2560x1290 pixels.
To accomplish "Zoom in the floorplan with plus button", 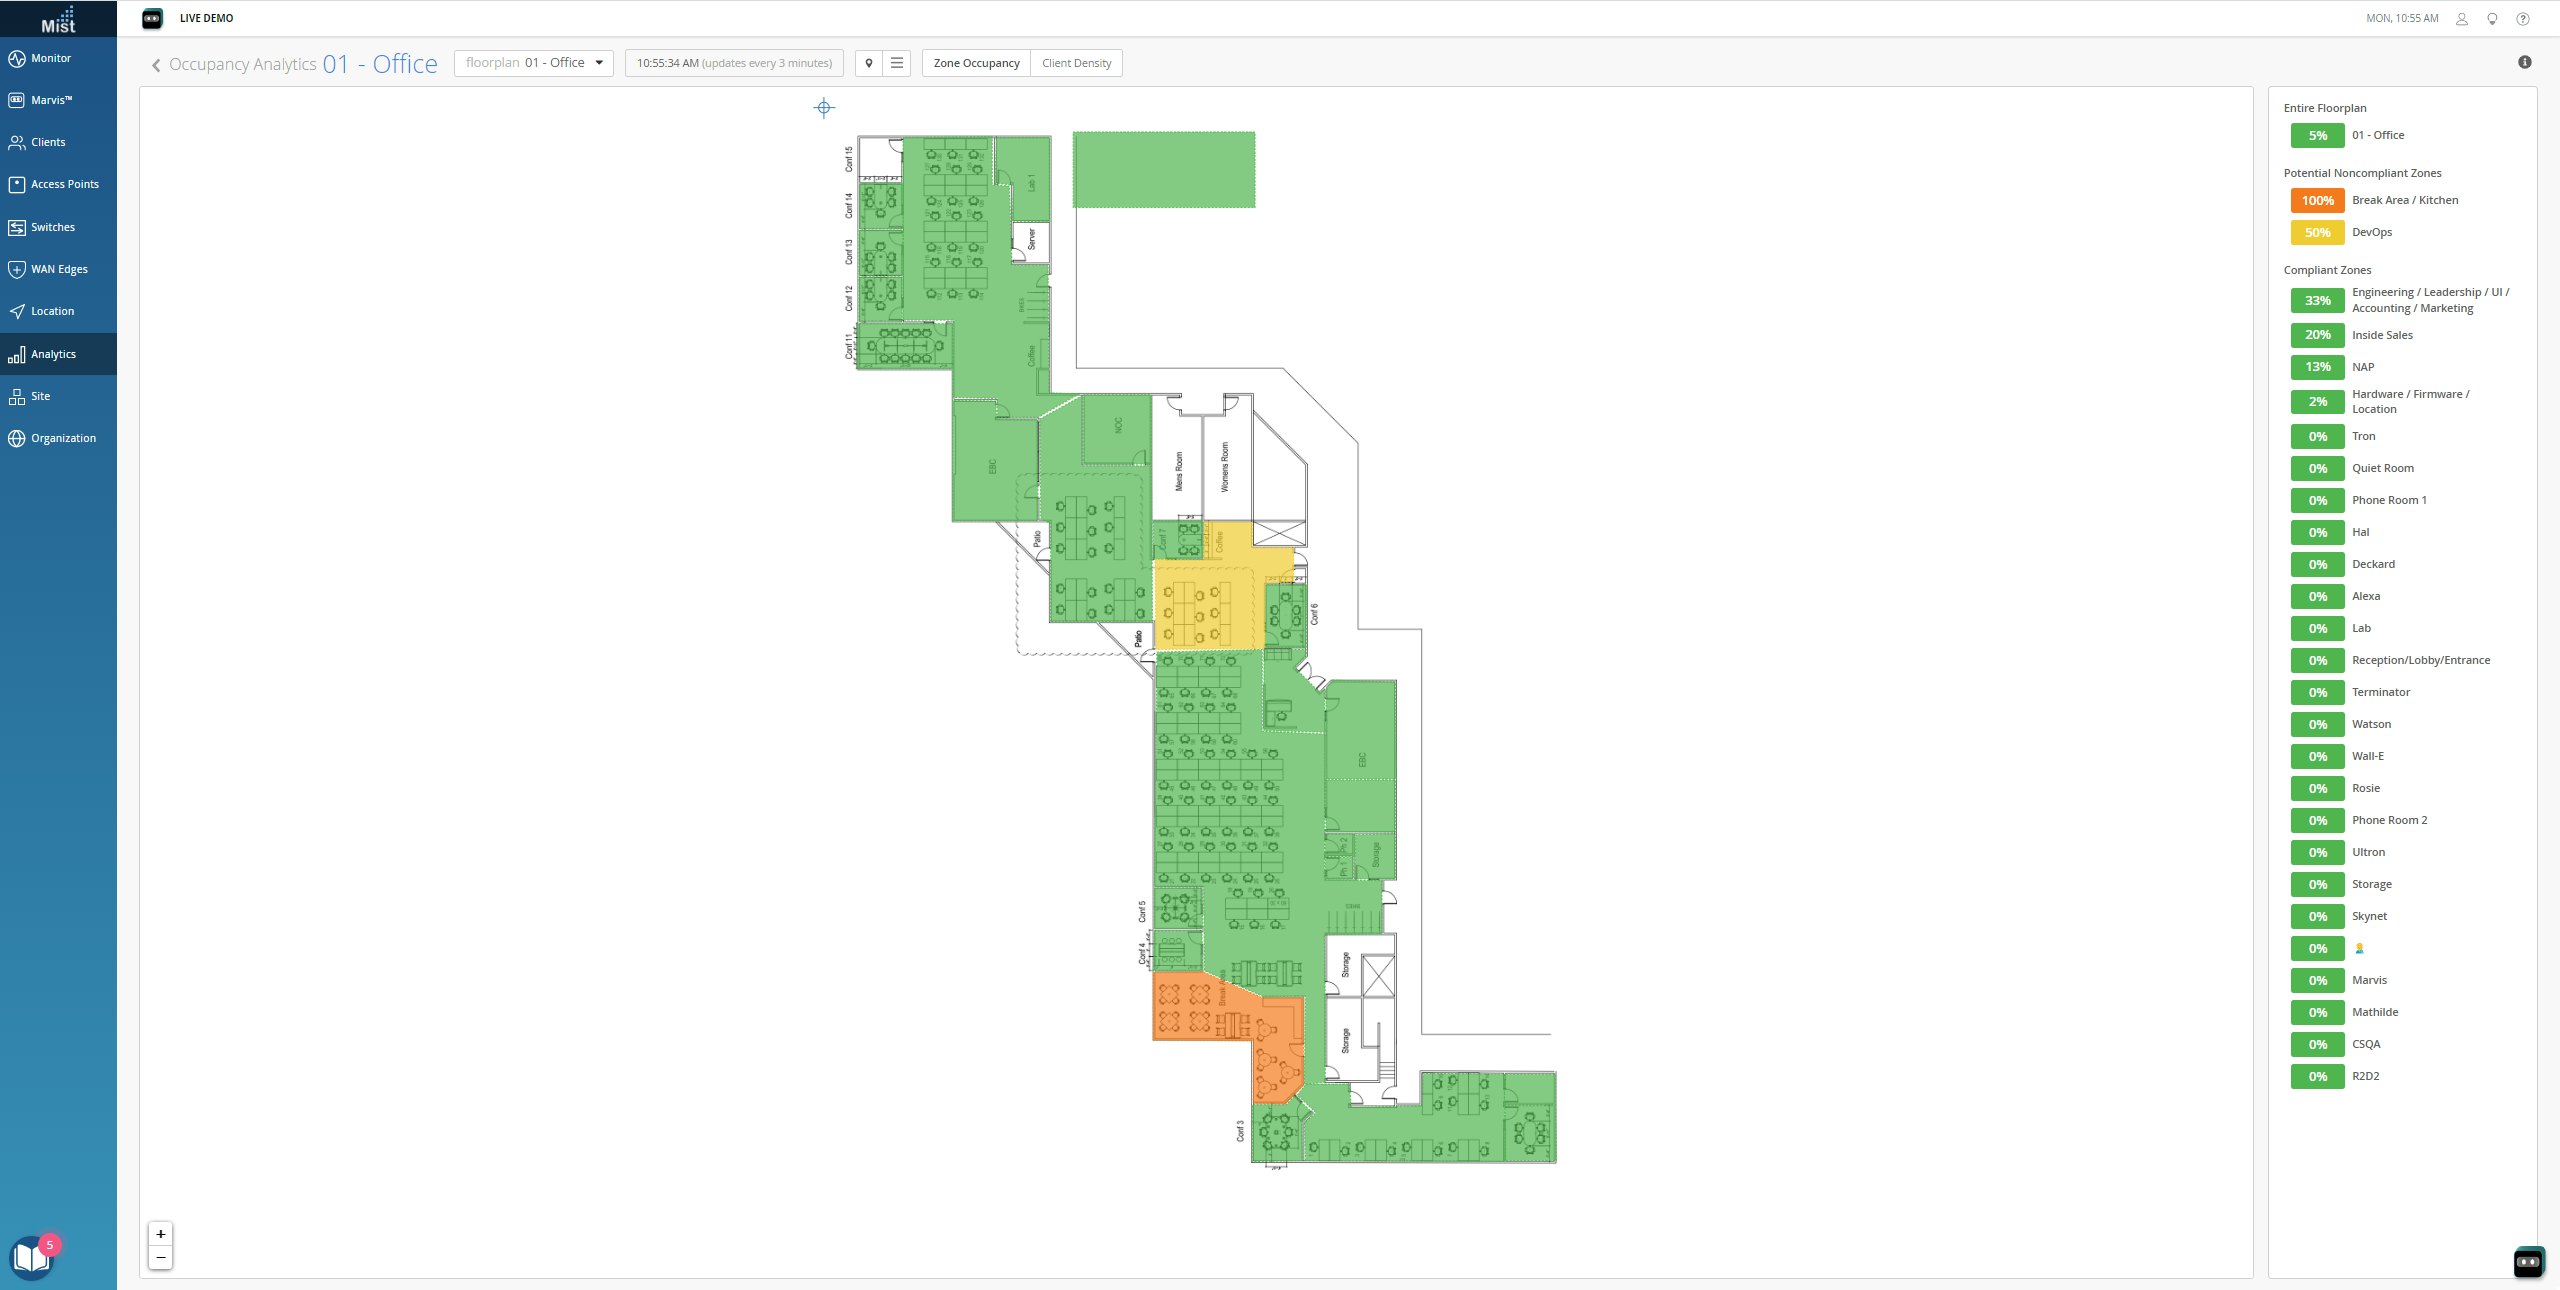I will [160, 1234].
